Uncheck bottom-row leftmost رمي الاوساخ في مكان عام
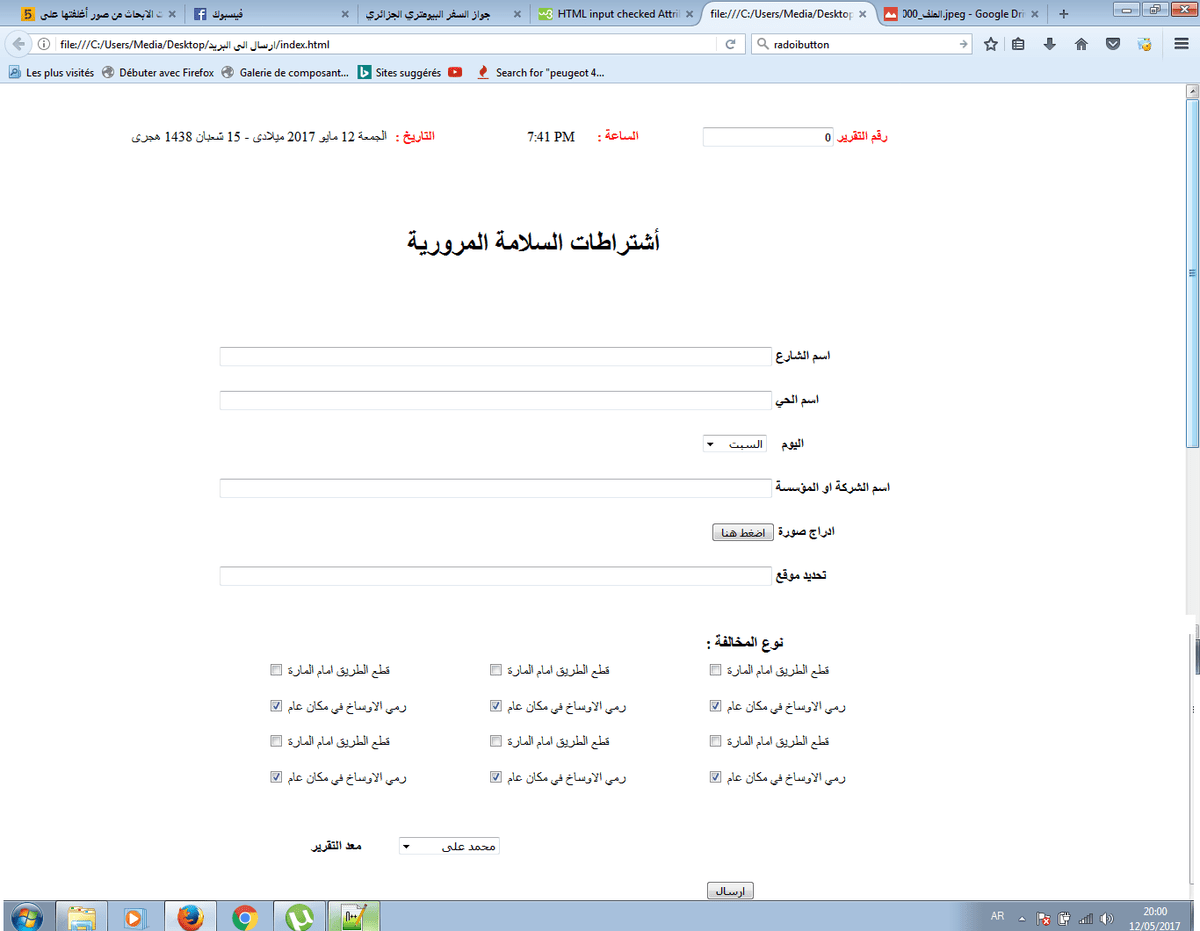 276,777
